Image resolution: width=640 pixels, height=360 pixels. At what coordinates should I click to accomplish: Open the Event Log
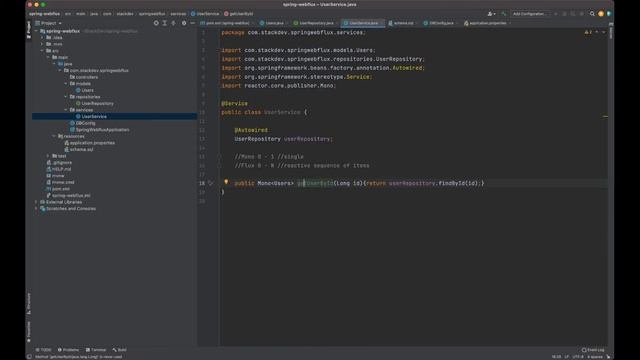593,350
